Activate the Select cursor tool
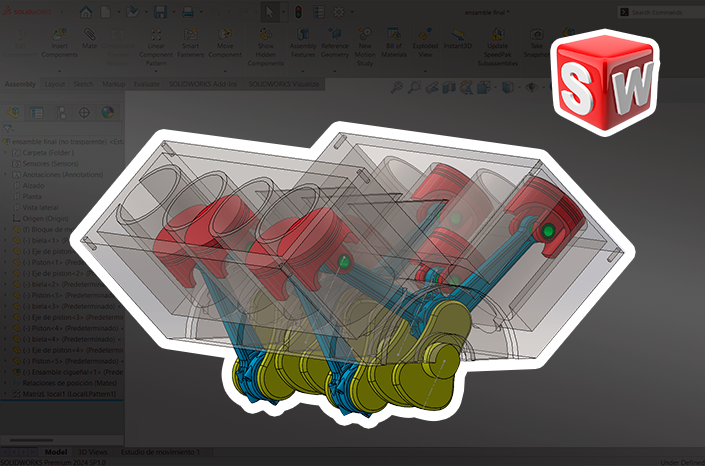705x466 pixels. pyautogui.click(x=269, y=12)
